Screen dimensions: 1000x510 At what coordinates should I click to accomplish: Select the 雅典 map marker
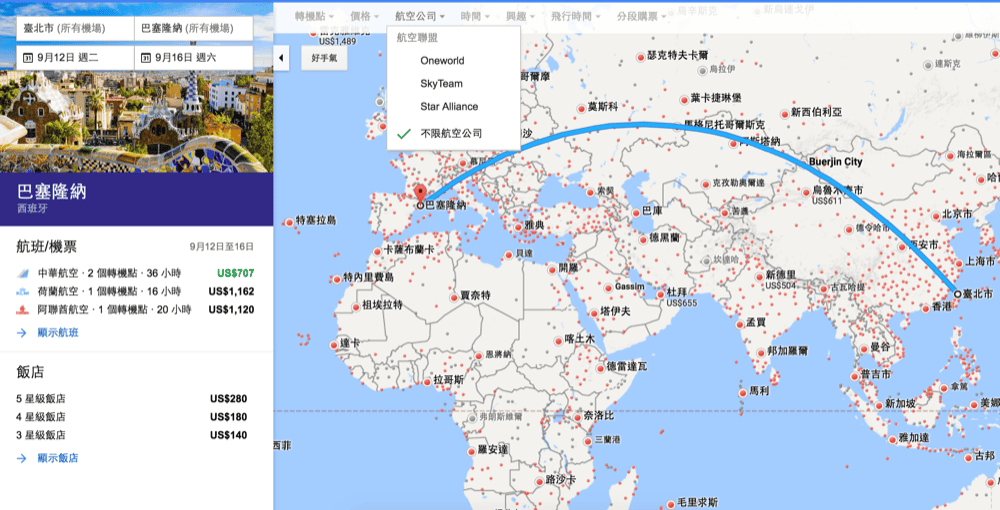click(x=517, y=226)
